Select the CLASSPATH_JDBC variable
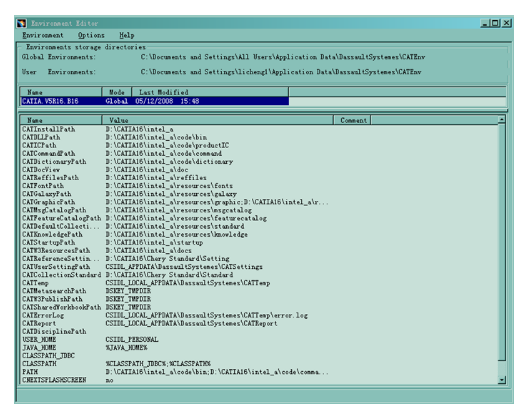 point(48,356)
